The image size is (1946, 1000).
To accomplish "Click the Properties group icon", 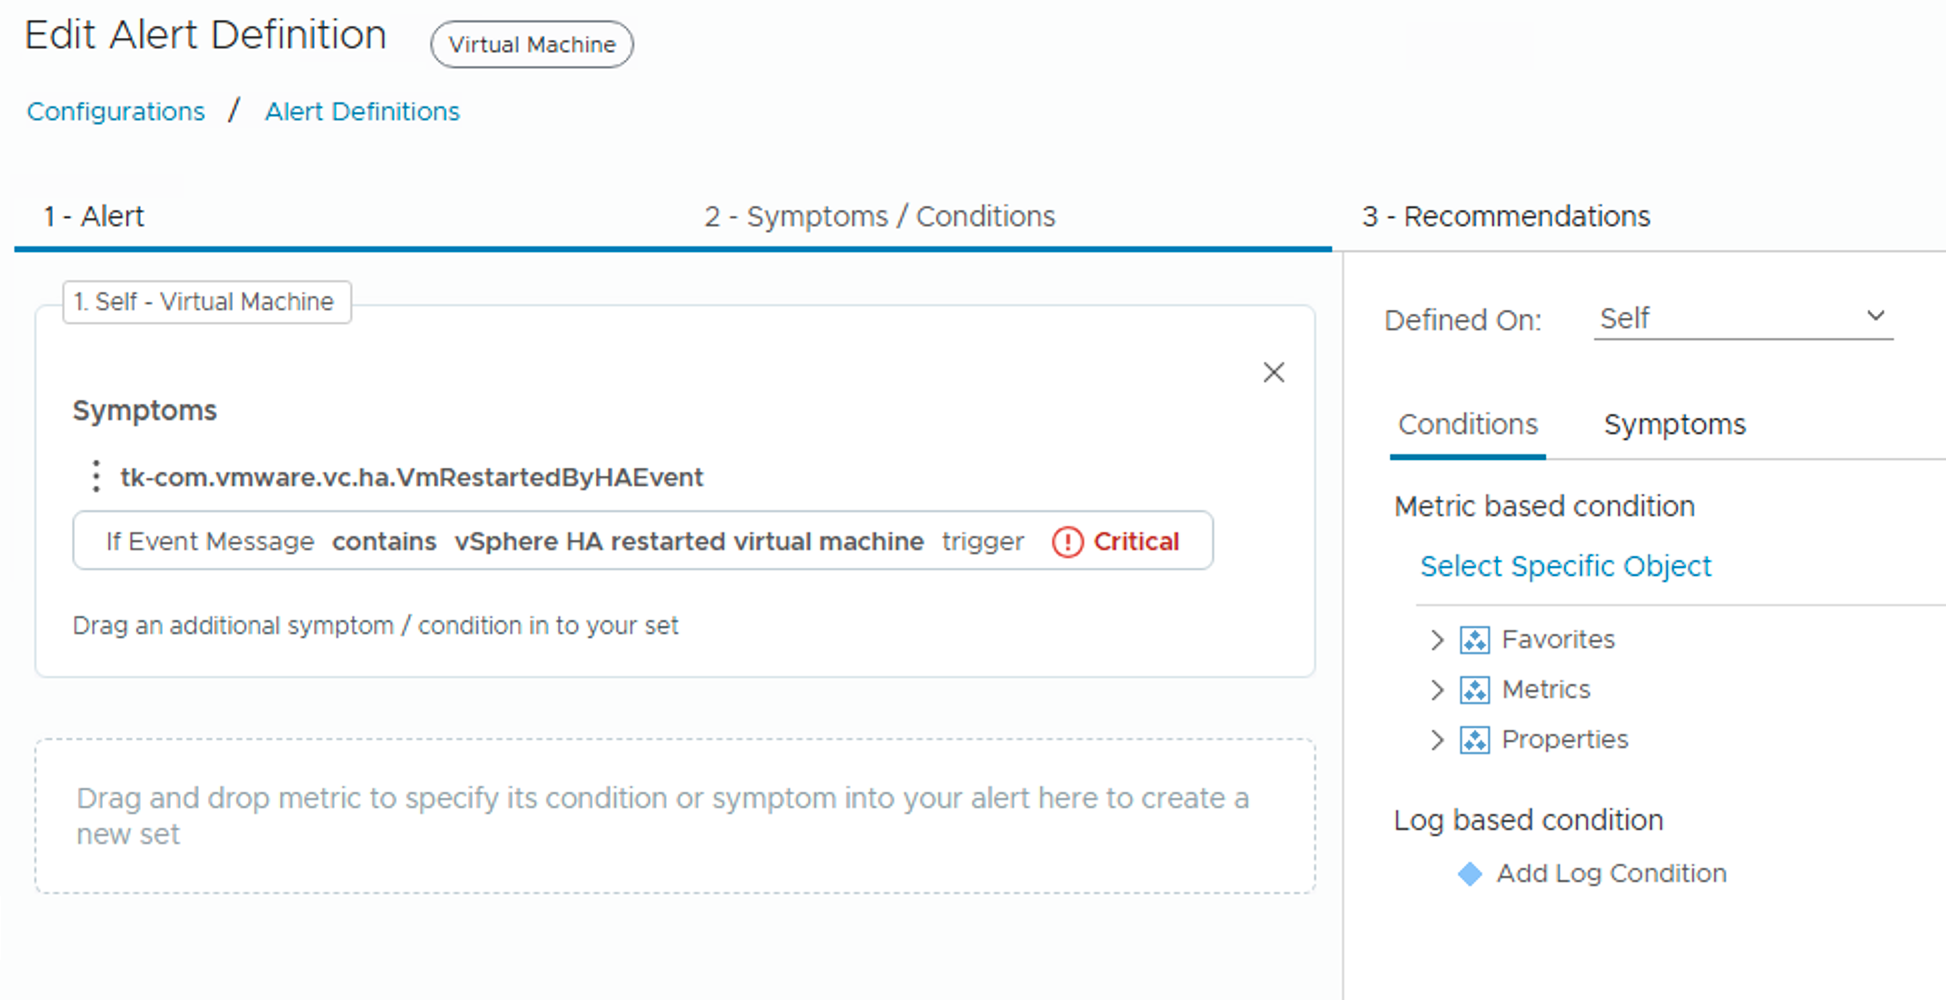I will coord(1474,740).
